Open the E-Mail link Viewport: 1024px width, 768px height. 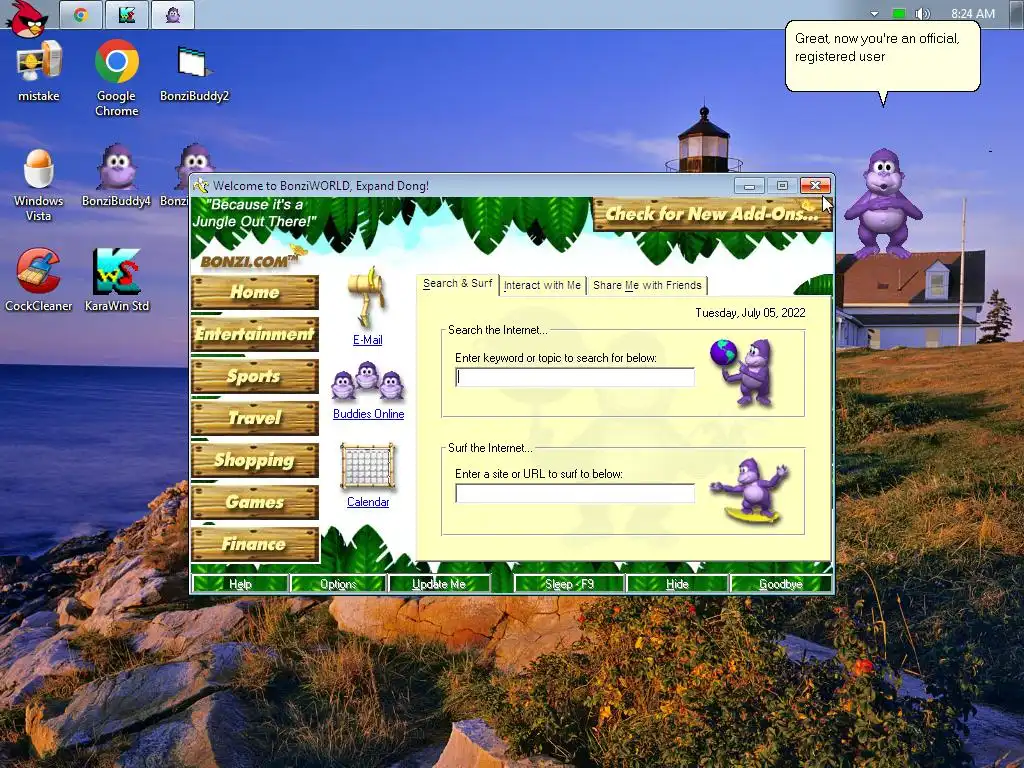pyautogui.click(x=368, y=340)
